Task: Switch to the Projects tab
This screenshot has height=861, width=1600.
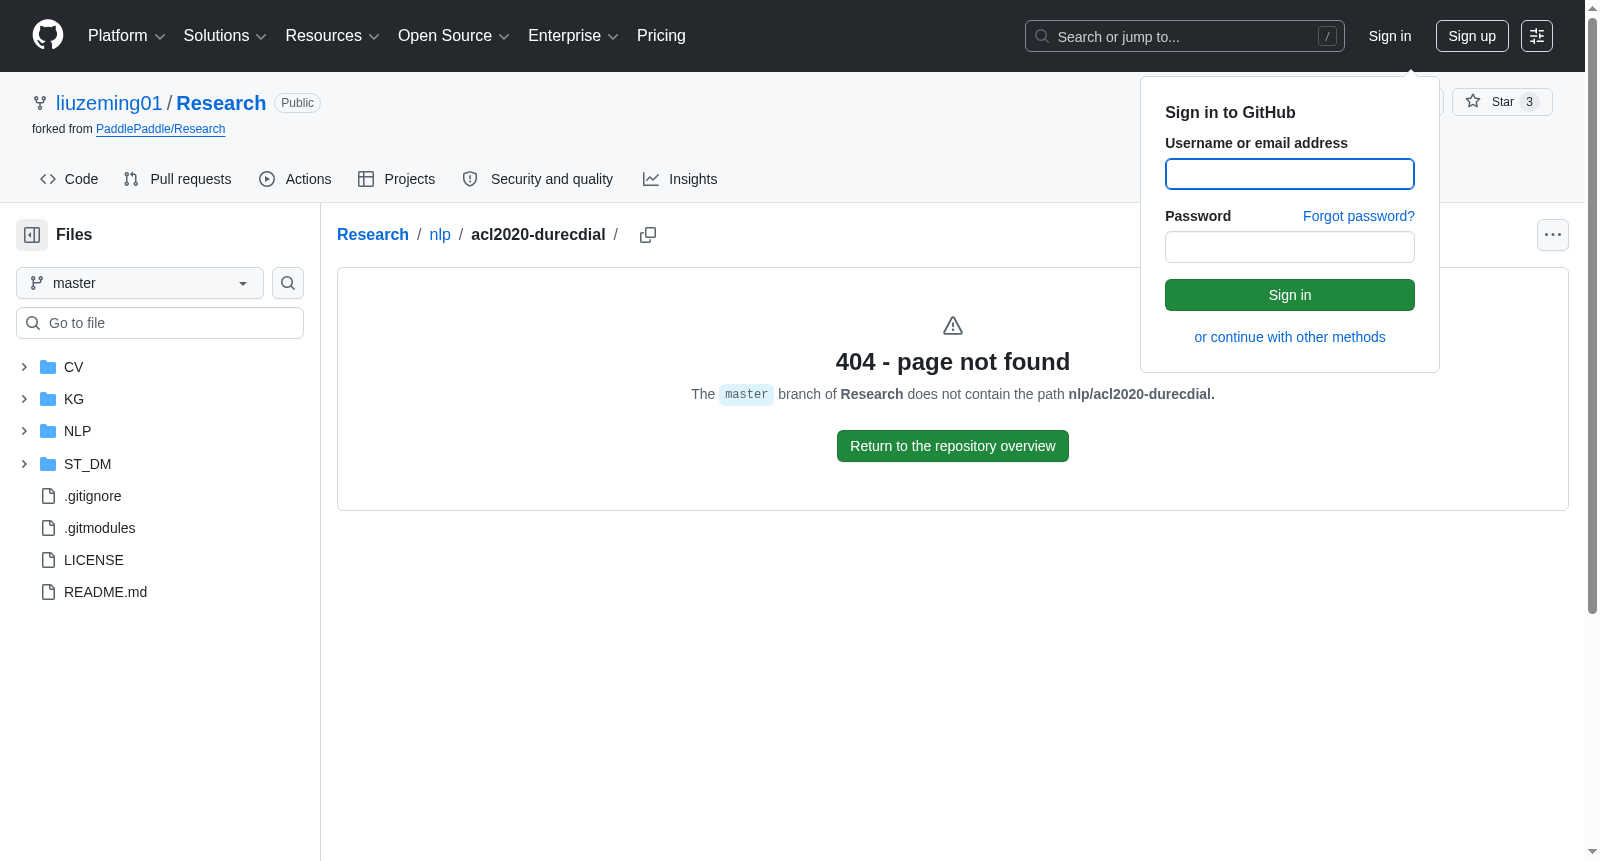Action: coord(397,179)
